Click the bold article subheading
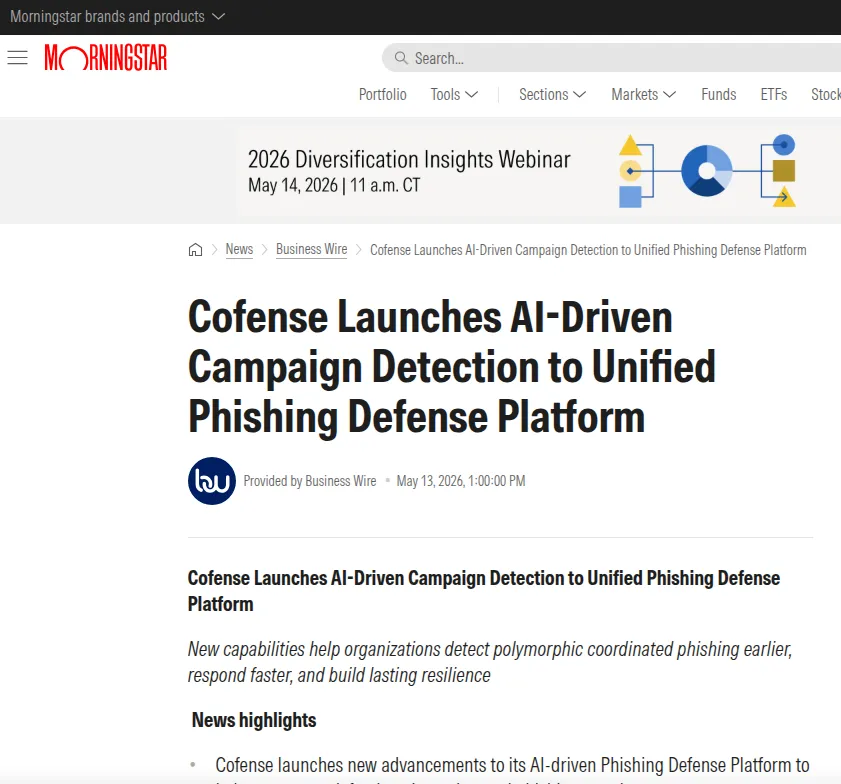The image size is (841, 784). click(484, 591)
